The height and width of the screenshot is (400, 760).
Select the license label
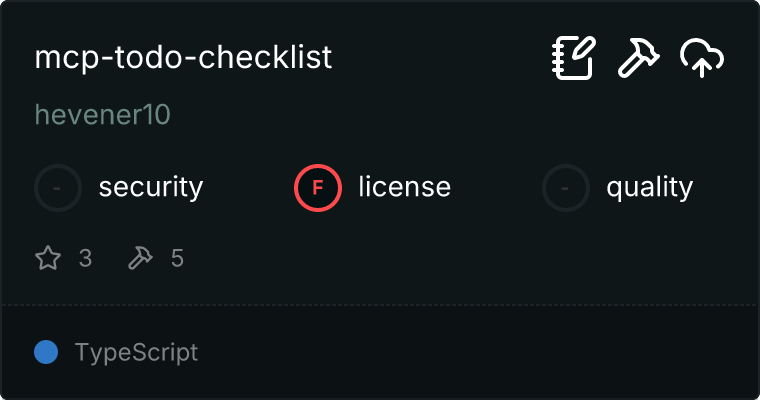(404, 187)
